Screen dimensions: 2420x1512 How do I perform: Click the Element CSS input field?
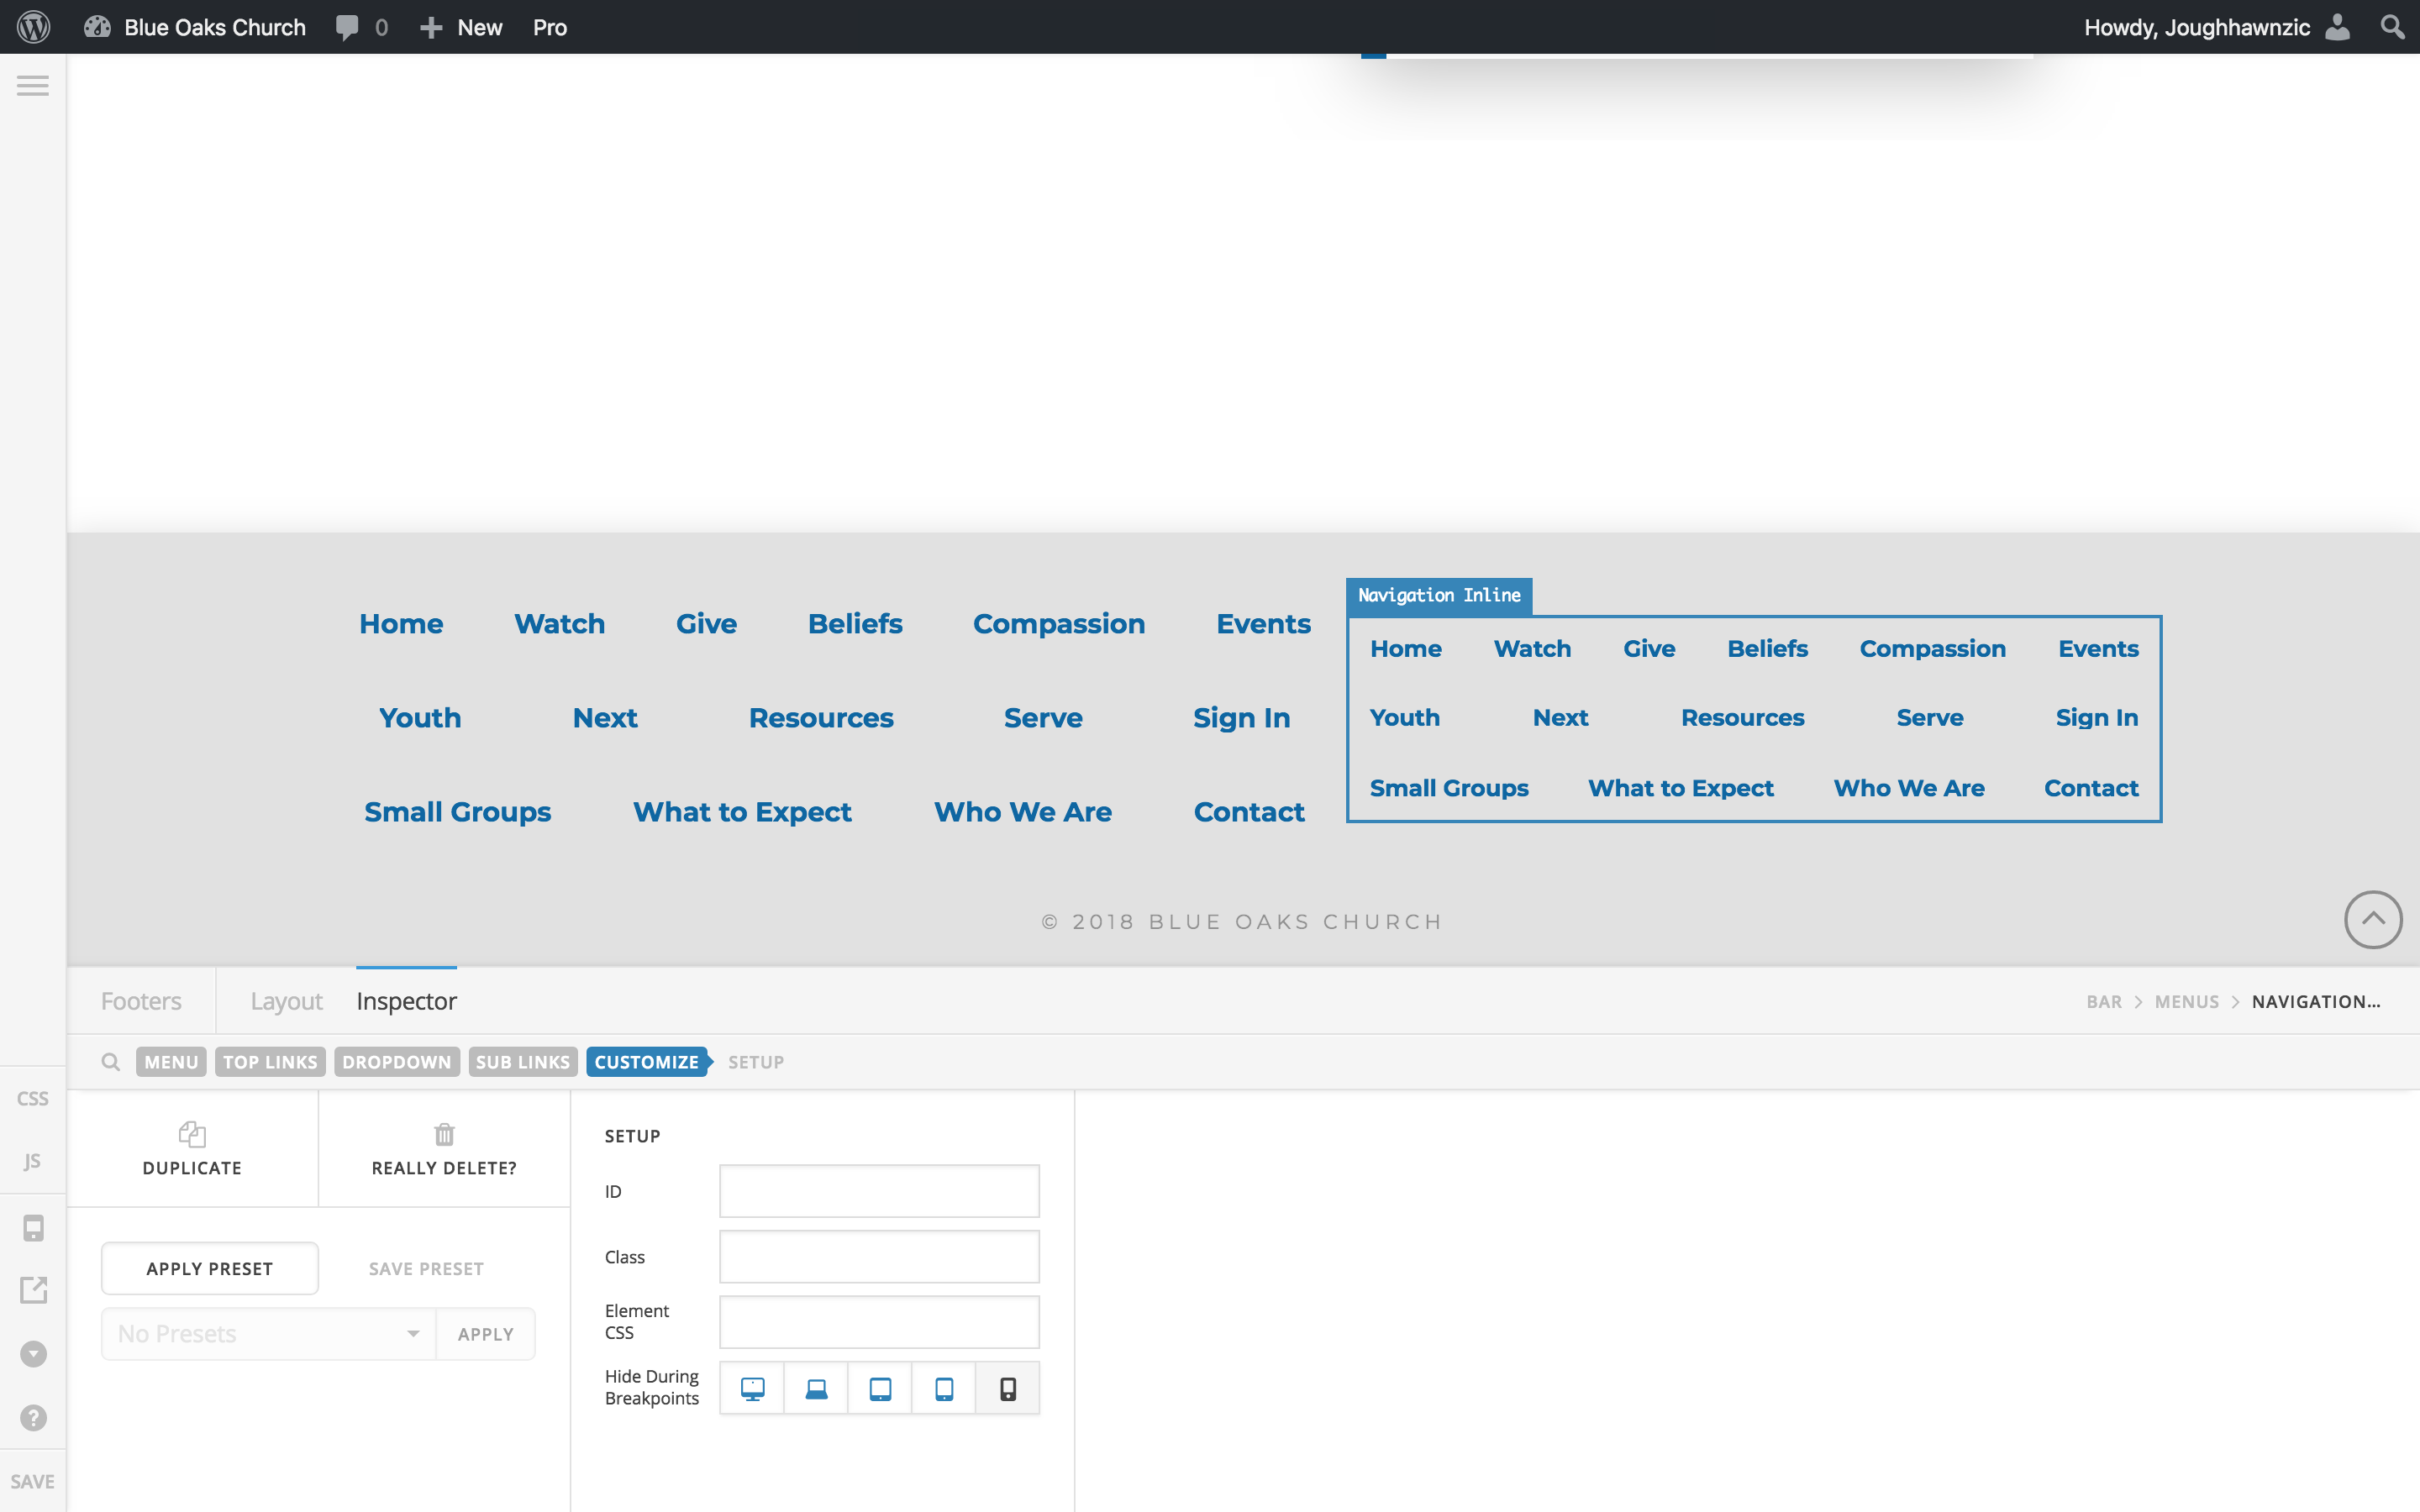tap(879, 1322)
